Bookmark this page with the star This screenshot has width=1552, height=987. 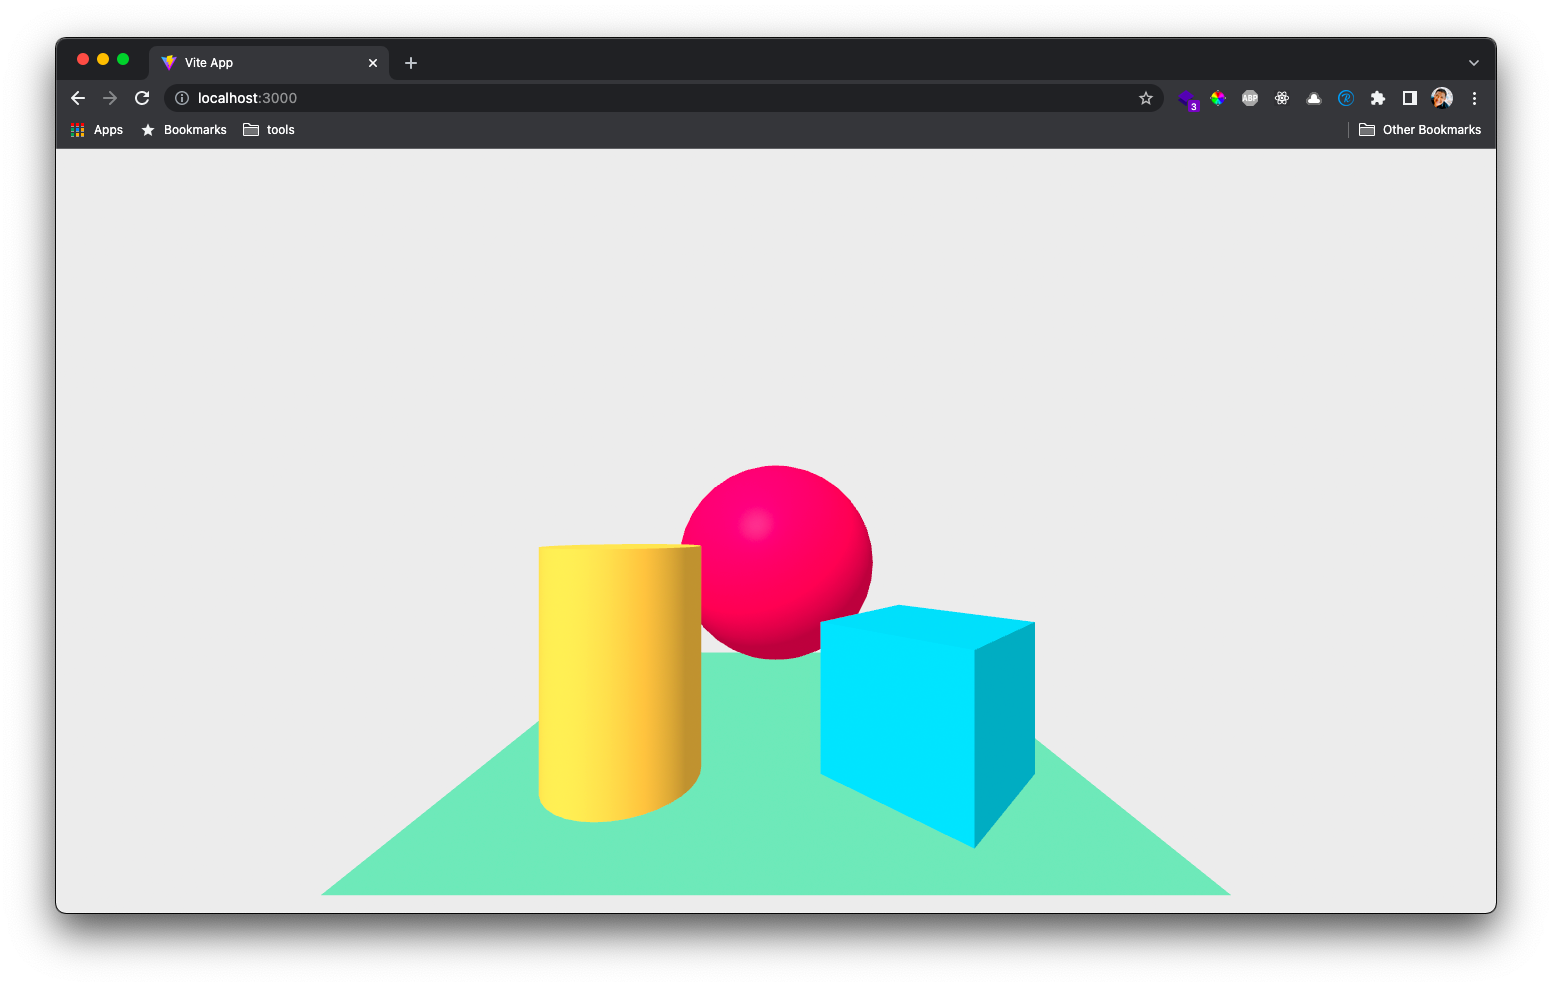tap(1146, 98)
